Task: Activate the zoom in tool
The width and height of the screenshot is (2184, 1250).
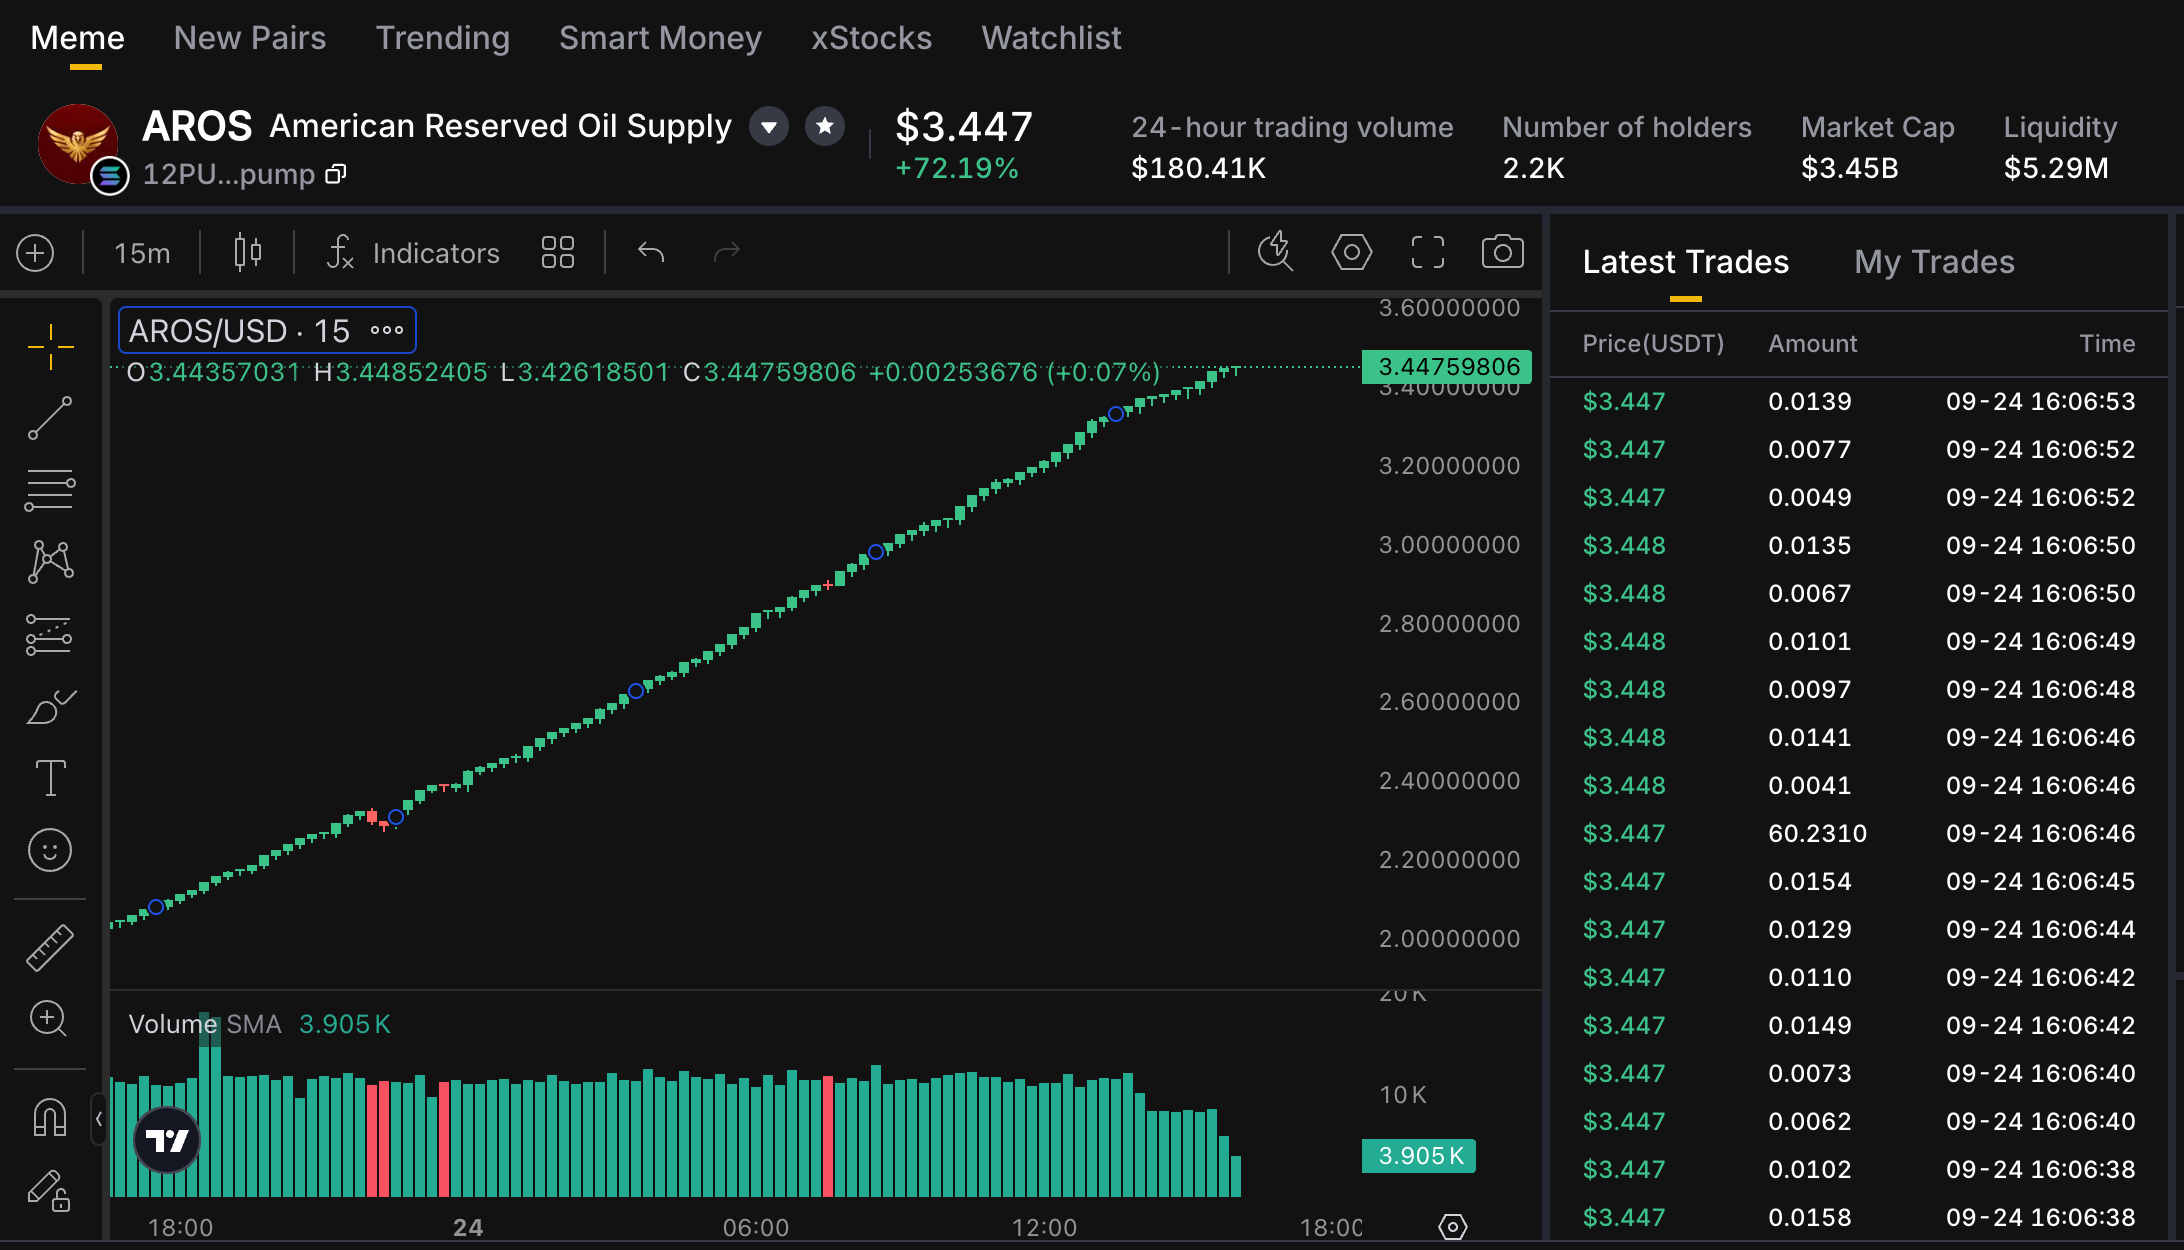Action: (49, 1019)
